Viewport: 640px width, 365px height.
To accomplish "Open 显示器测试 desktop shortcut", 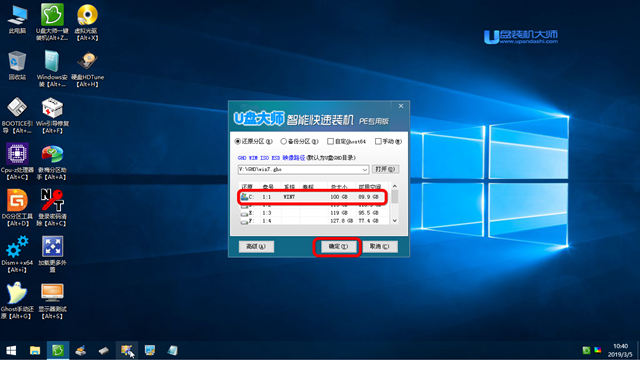I will (52, 300).
